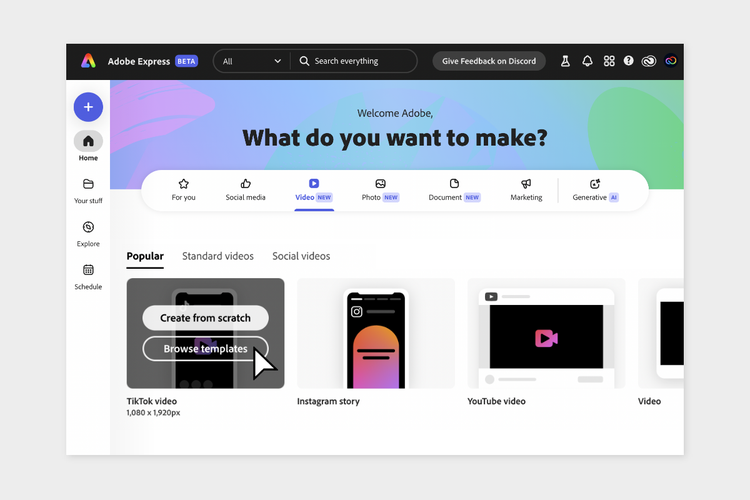Select the Generative AI tab
750x500 pixels.
(x=595, y=190)
